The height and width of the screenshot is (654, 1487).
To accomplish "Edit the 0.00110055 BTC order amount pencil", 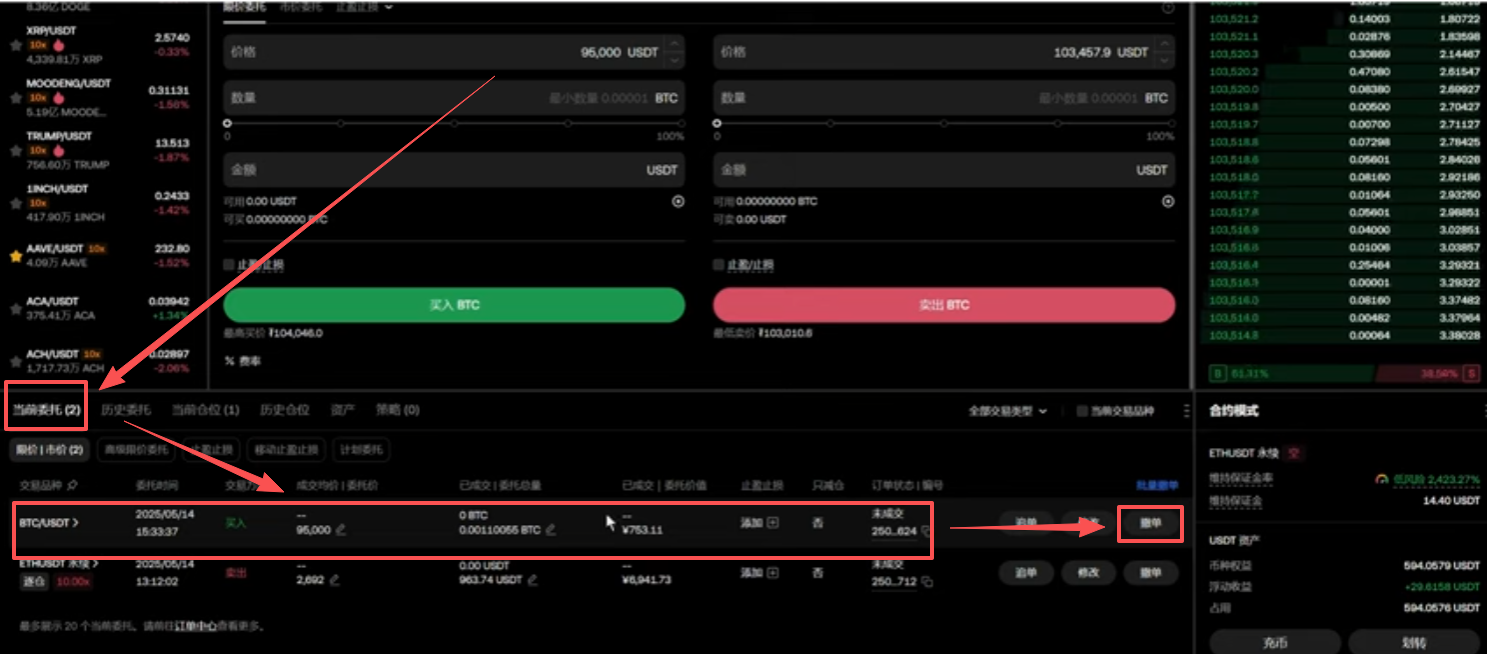I will tap(551, 530).
